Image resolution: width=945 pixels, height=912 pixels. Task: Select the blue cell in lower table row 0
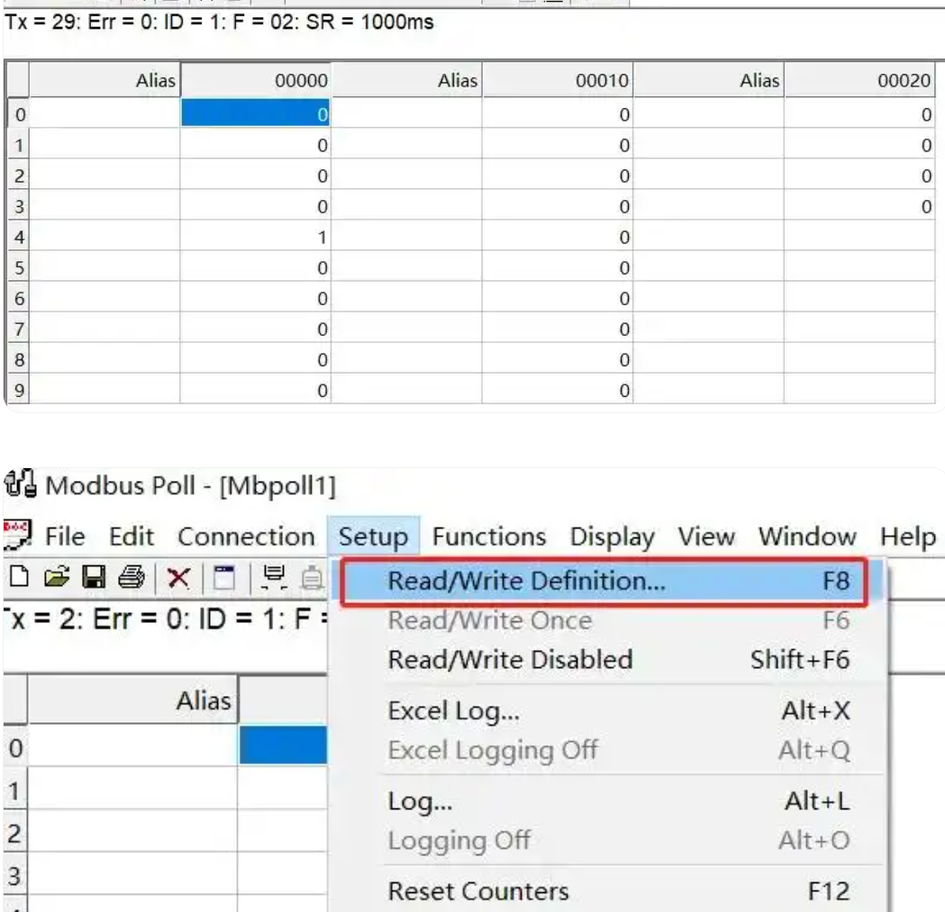click(x=283, y=746)
